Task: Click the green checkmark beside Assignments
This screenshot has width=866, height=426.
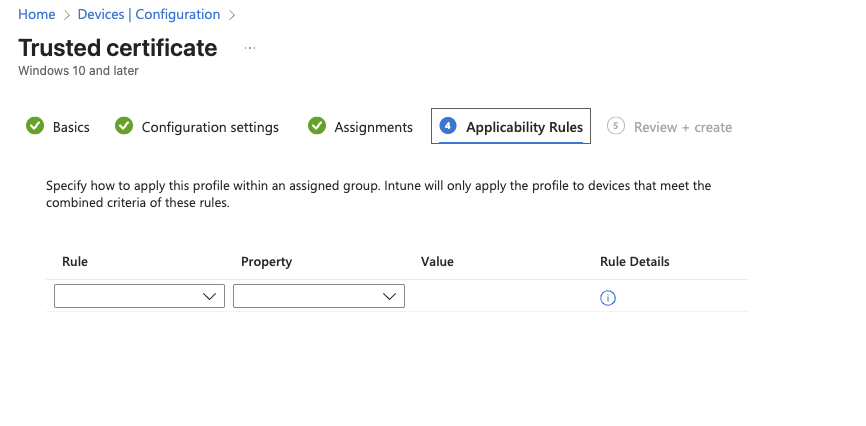Action: click(316, 126)
